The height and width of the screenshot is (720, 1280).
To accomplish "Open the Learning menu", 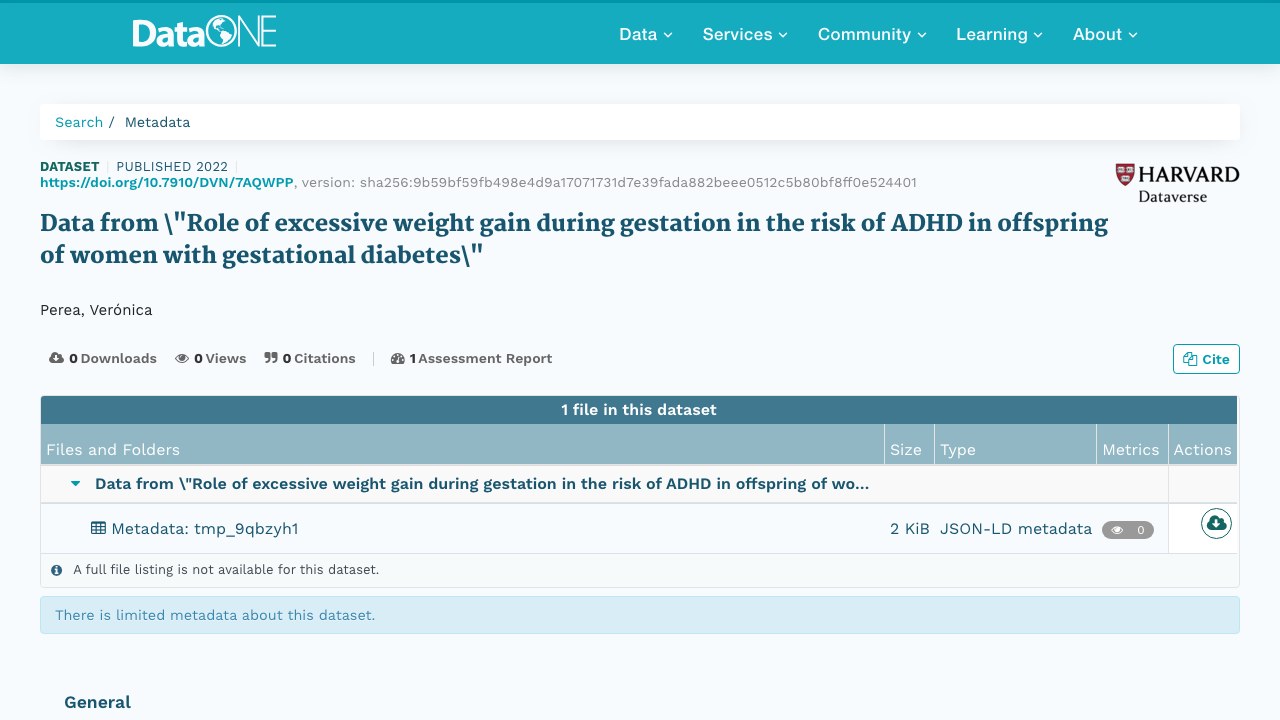I will [x=999, y=34].
